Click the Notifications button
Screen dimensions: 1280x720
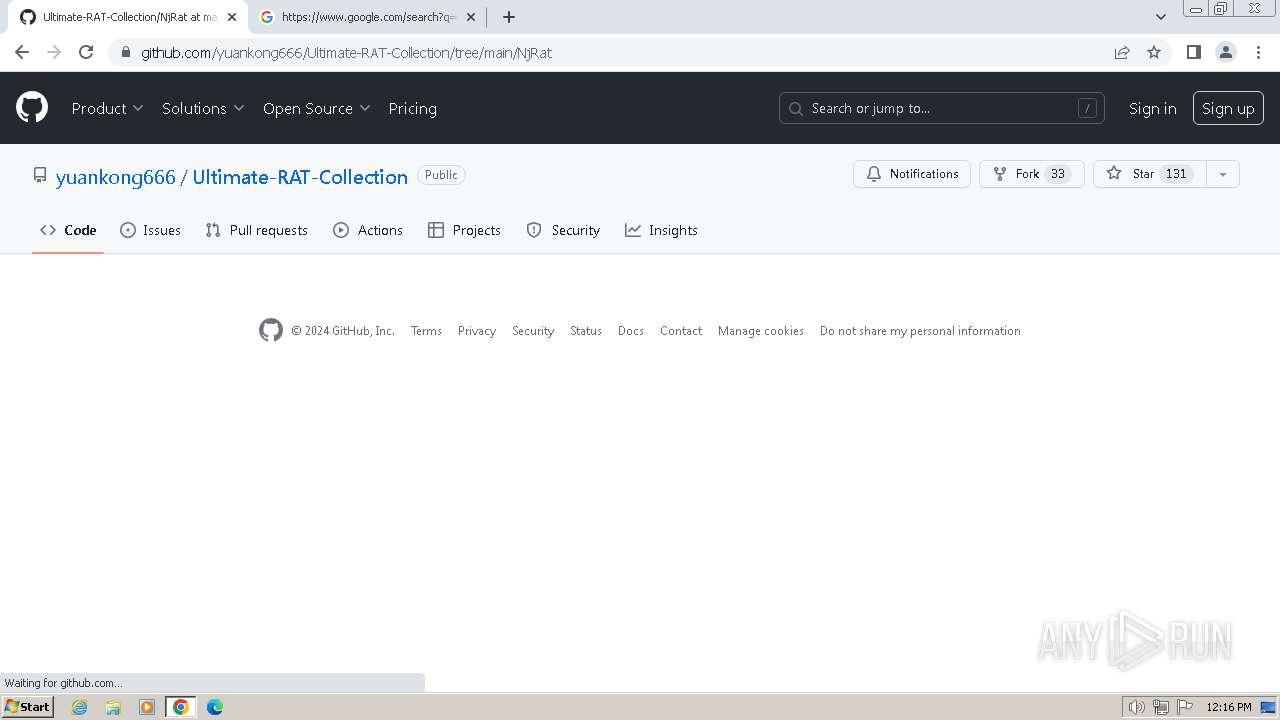coord(912,174)
